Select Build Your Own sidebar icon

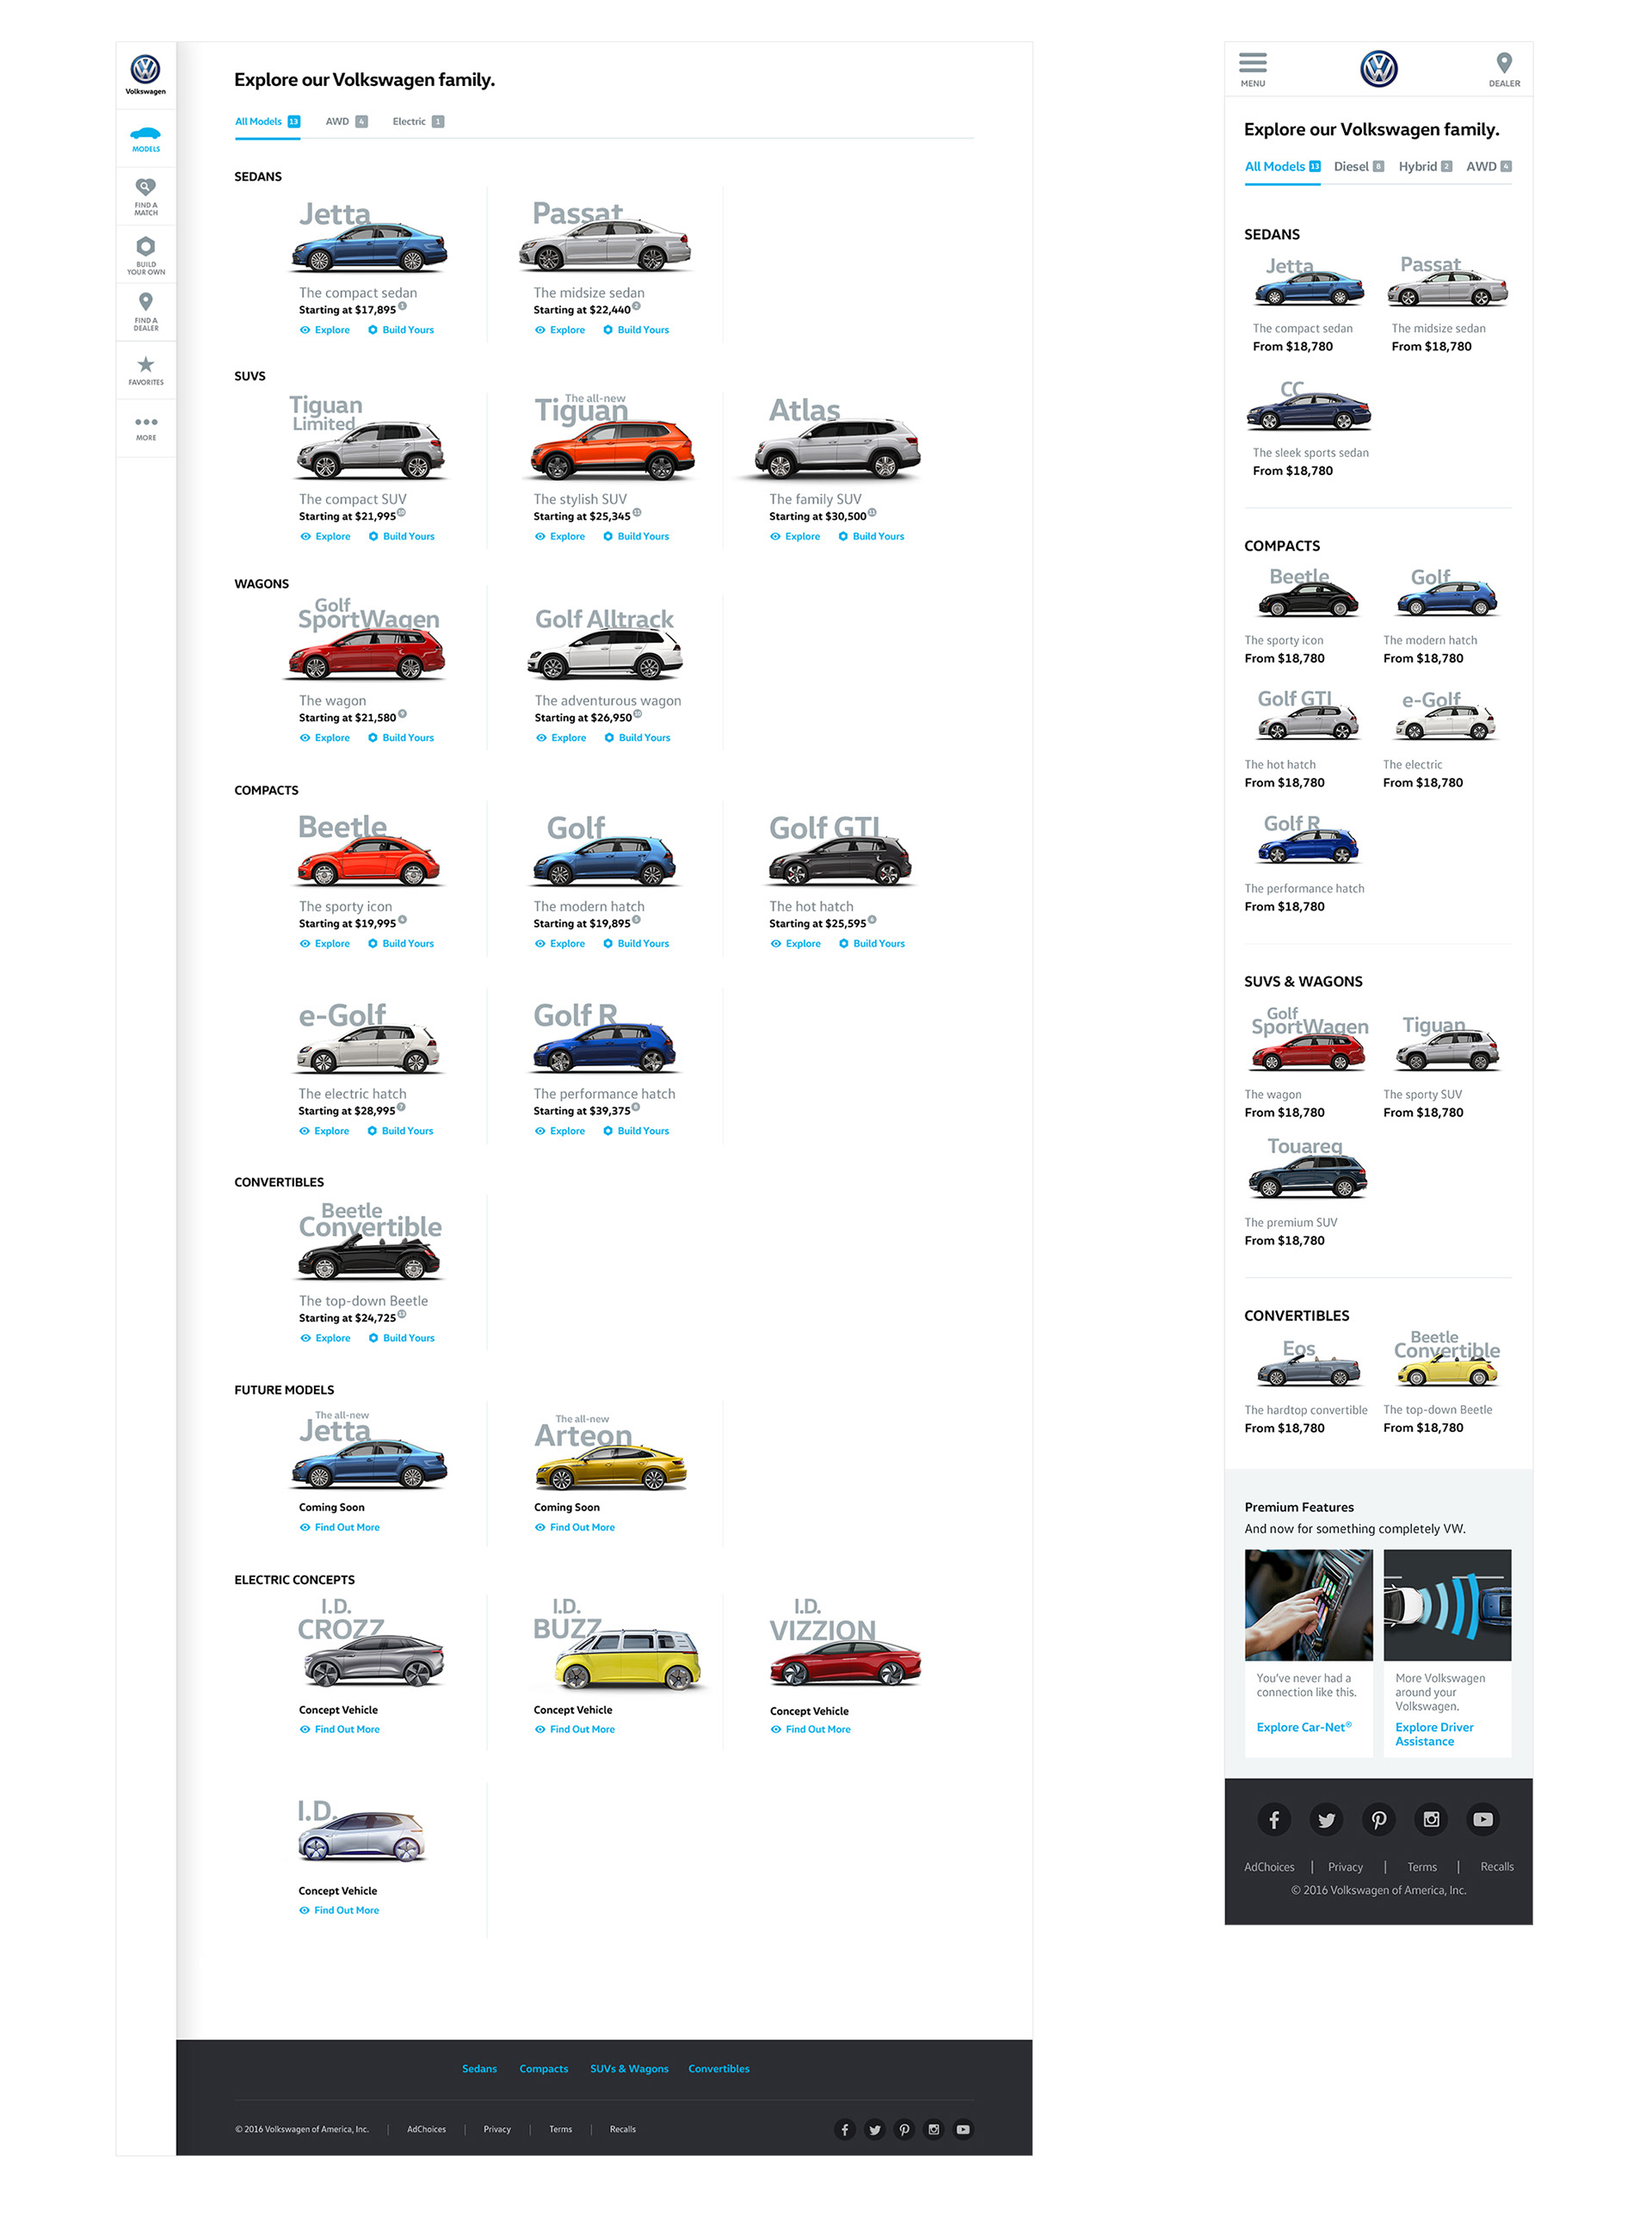[x=146, y=255]
